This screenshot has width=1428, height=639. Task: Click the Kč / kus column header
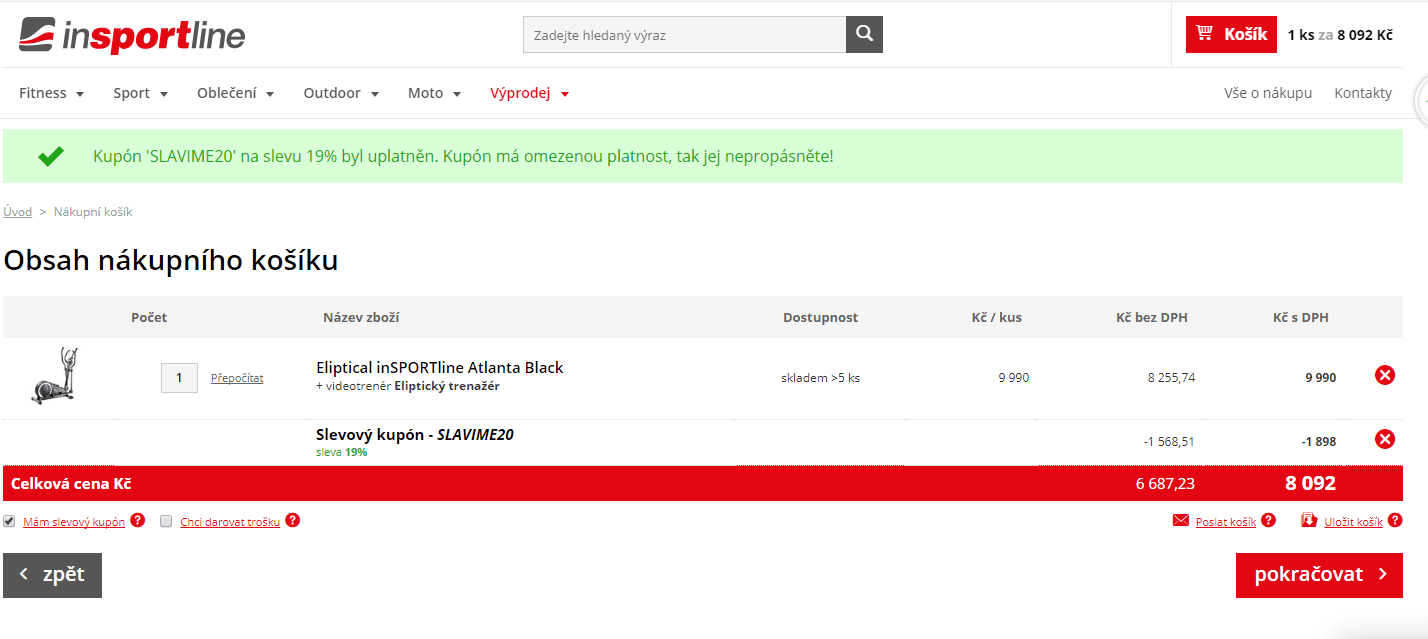pyautogui.click(x=997, y=318)
